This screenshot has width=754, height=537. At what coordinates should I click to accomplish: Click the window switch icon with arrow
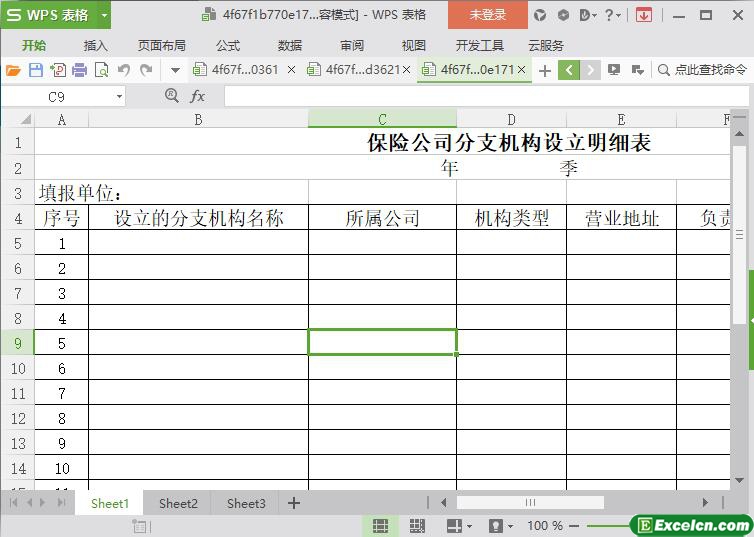[x=638, y=70]
